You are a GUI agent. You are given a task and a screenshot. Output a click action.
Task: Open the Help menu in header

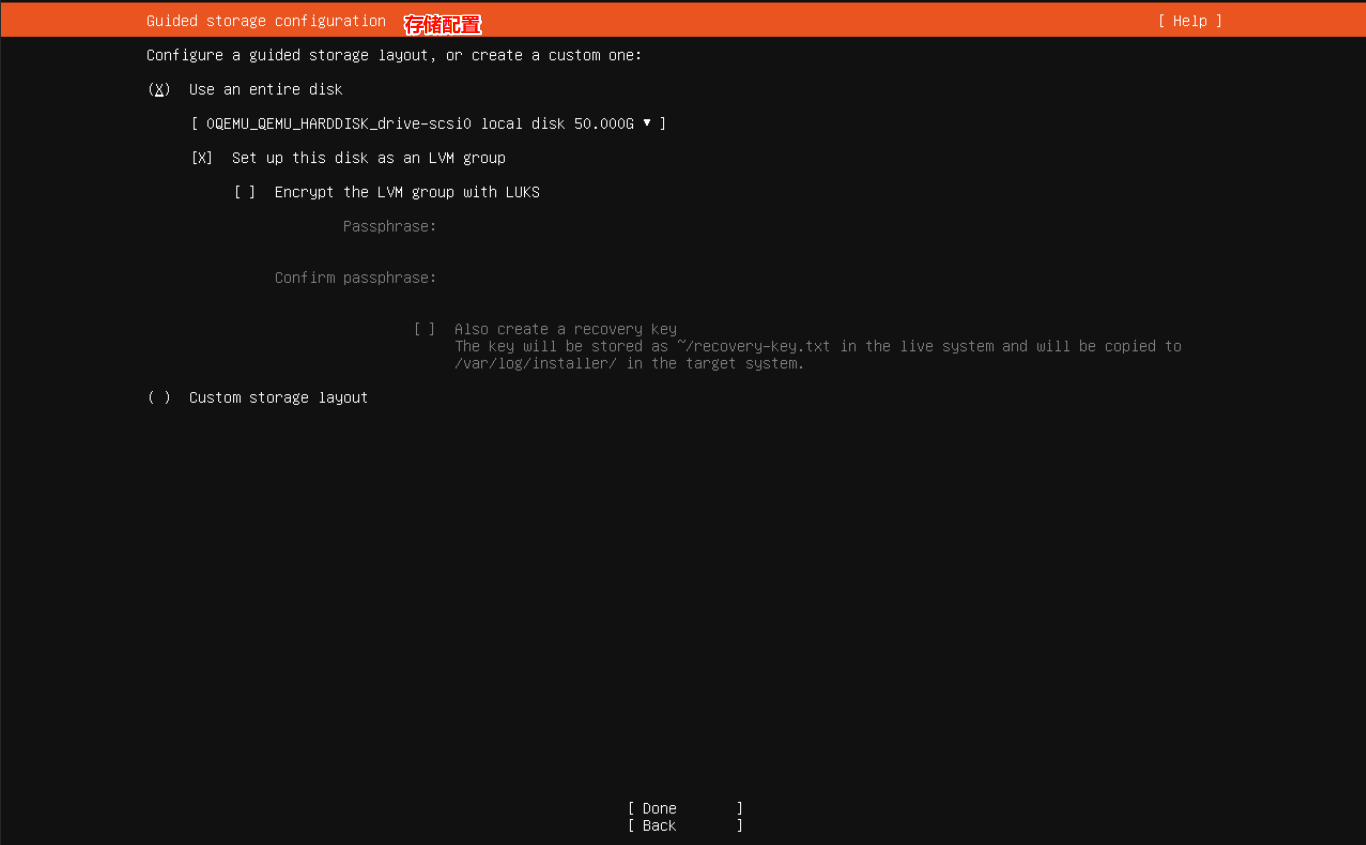(1189, 21)
